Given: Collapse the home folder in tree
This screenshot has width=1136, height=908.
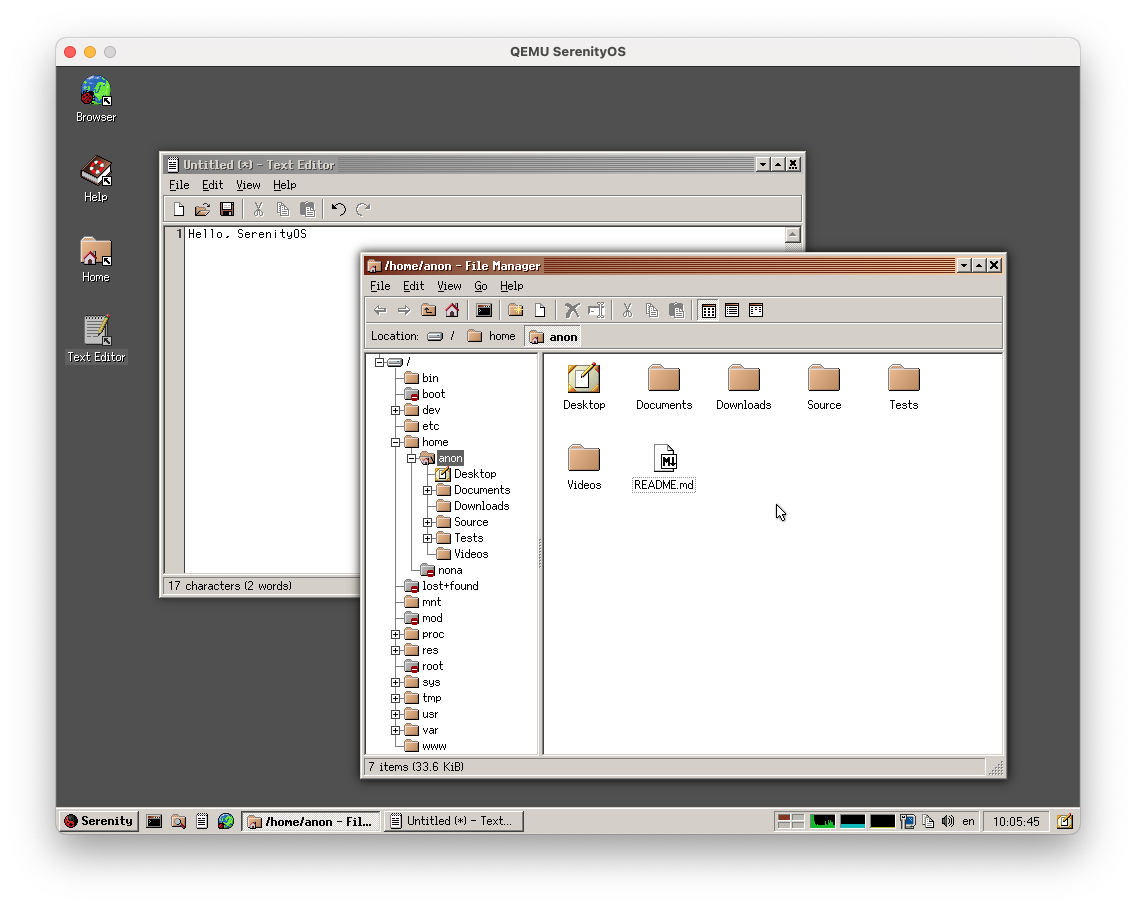Looking at the screenshot, I should pyautogui.click(x=396, y=442).
